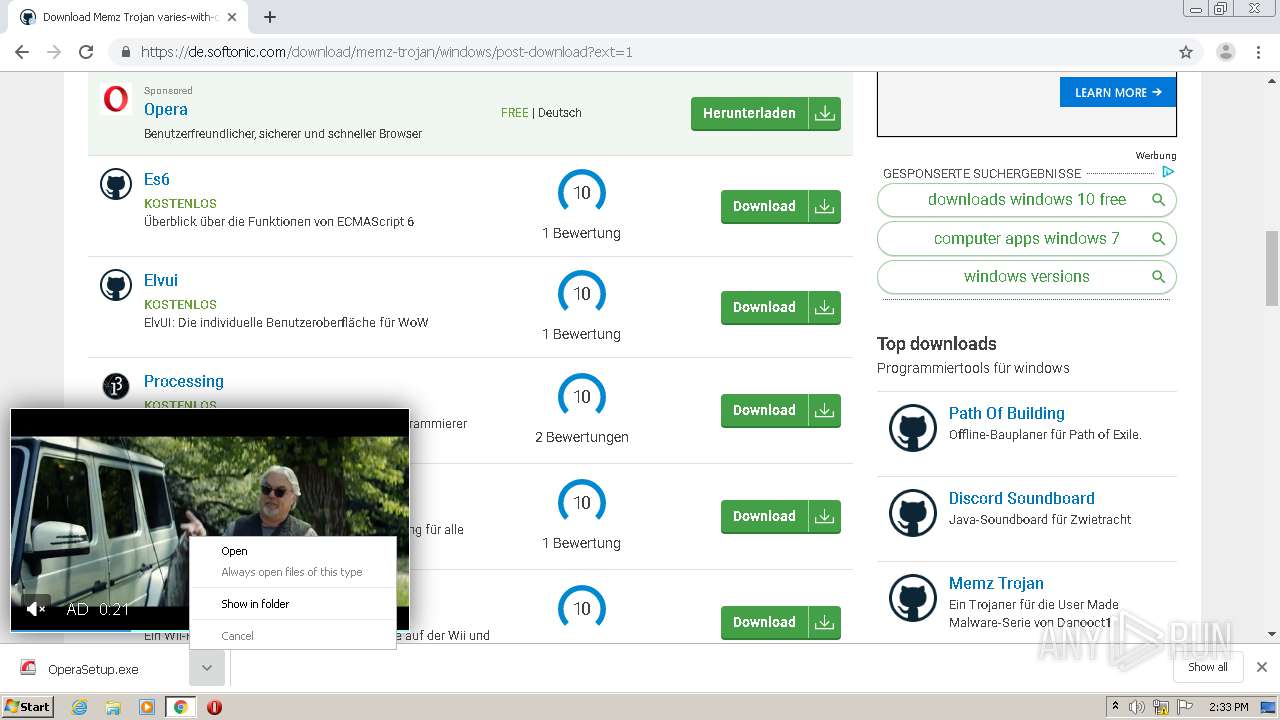Open the Discord Soundboard link
Viewport: 1280px width, 720px height.
(x=1022, y=498)
